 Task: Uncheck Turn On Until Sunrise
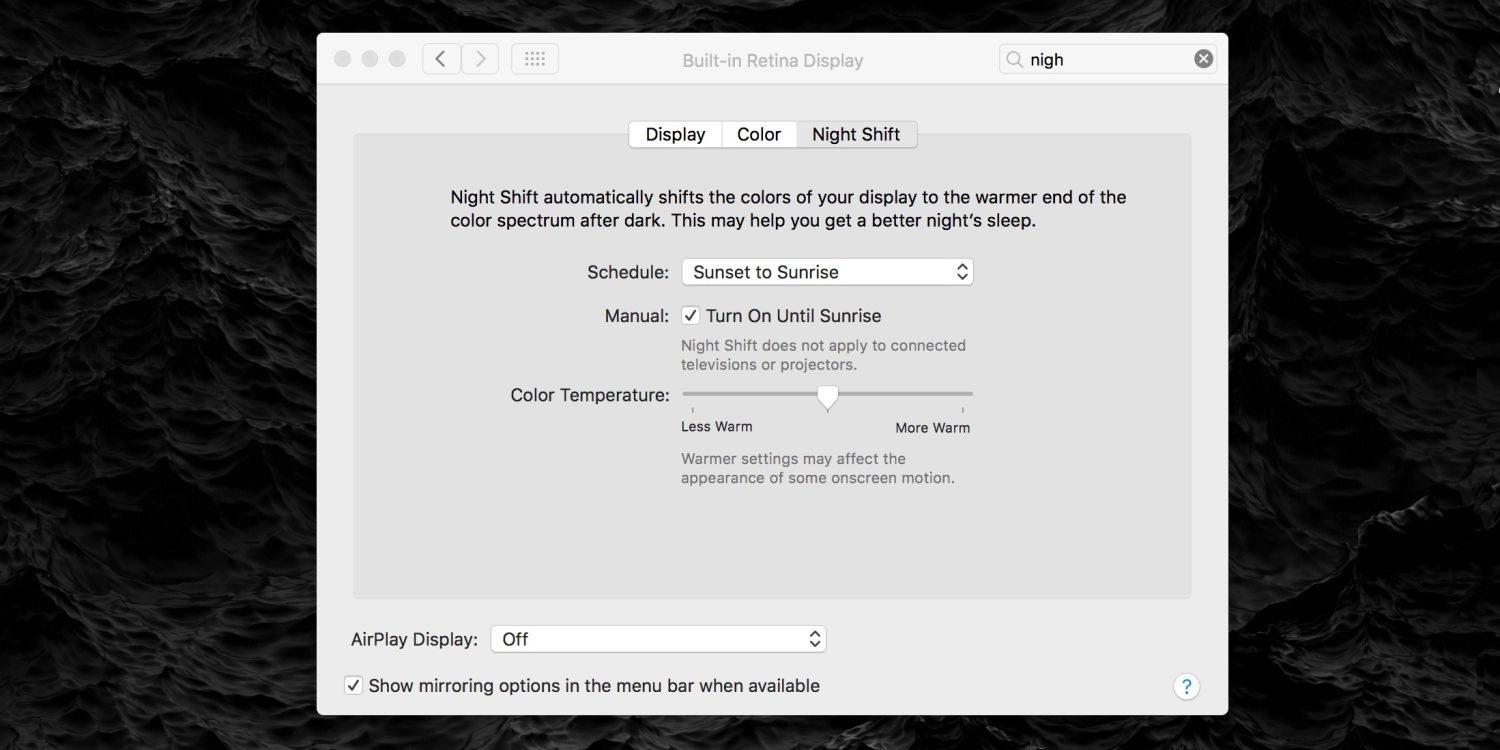[x=690, y=316]
